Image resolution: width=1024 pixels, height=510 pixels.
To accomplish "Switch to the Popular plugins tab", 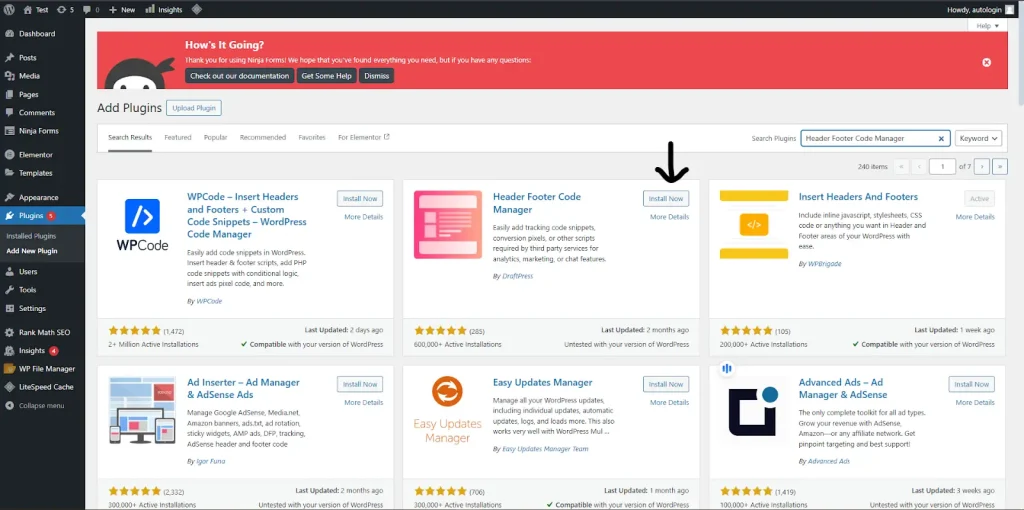I will [x=216, y=137].
